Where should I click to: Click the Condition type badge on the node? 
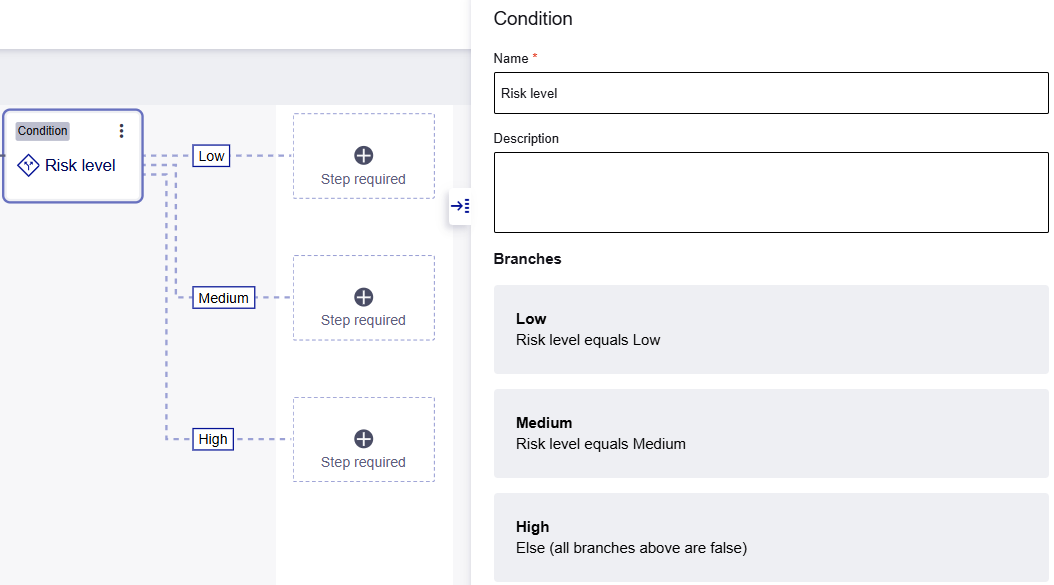coord(42,130)
